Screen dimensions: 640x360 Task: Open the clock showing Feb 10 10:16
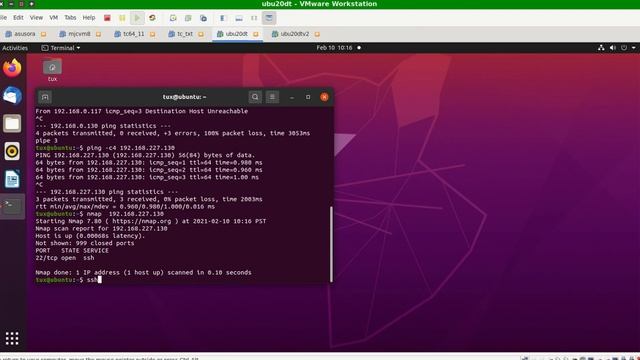pyautogui.click(x=334, y=48)
